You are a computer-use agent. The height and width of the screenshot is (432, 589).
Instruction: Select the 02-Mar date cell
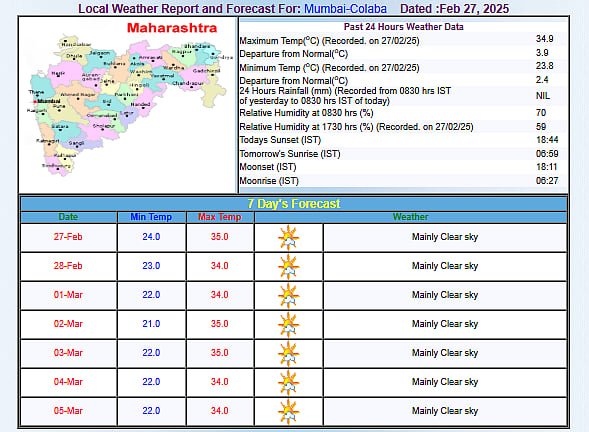[68, 324]
